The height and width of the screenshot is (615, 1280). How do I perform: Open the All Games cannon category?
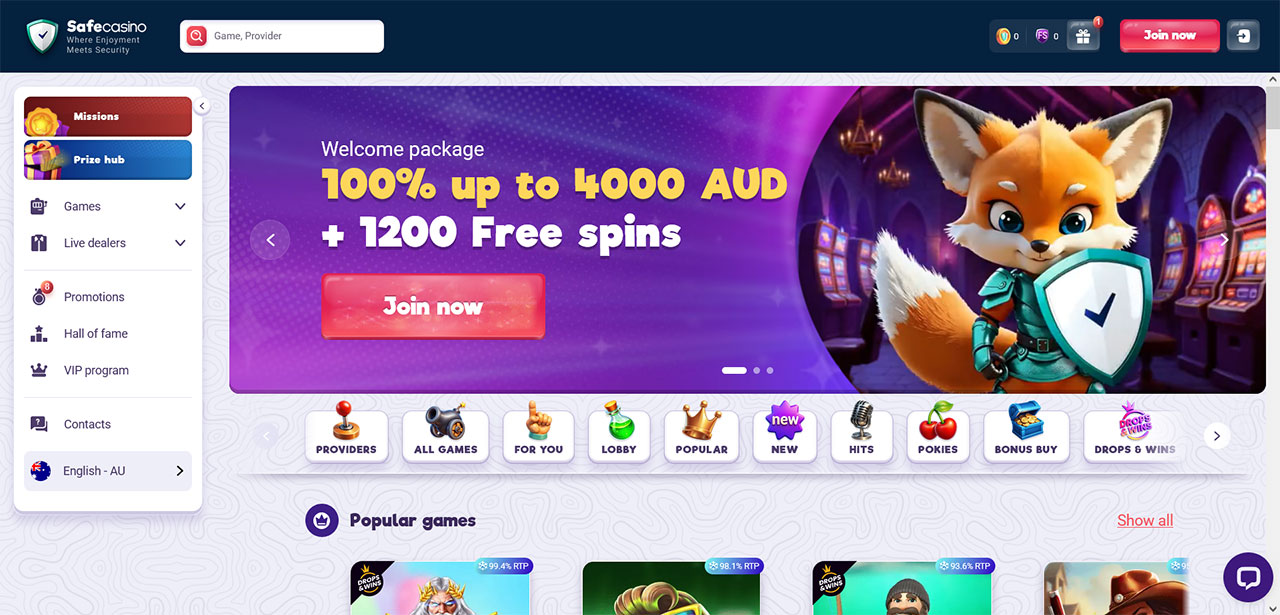(x=446, y=436)
